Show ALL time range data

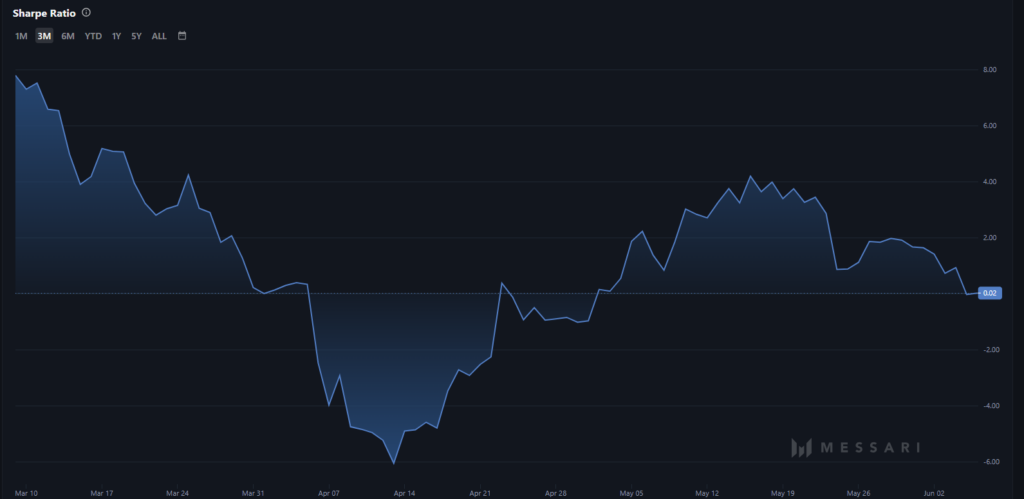[x=159, y=37]
